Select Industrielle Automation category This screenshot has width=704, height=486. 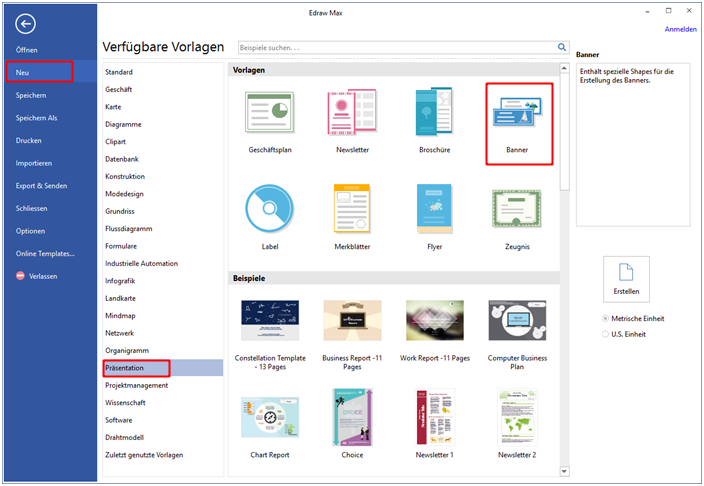(141, 263)
